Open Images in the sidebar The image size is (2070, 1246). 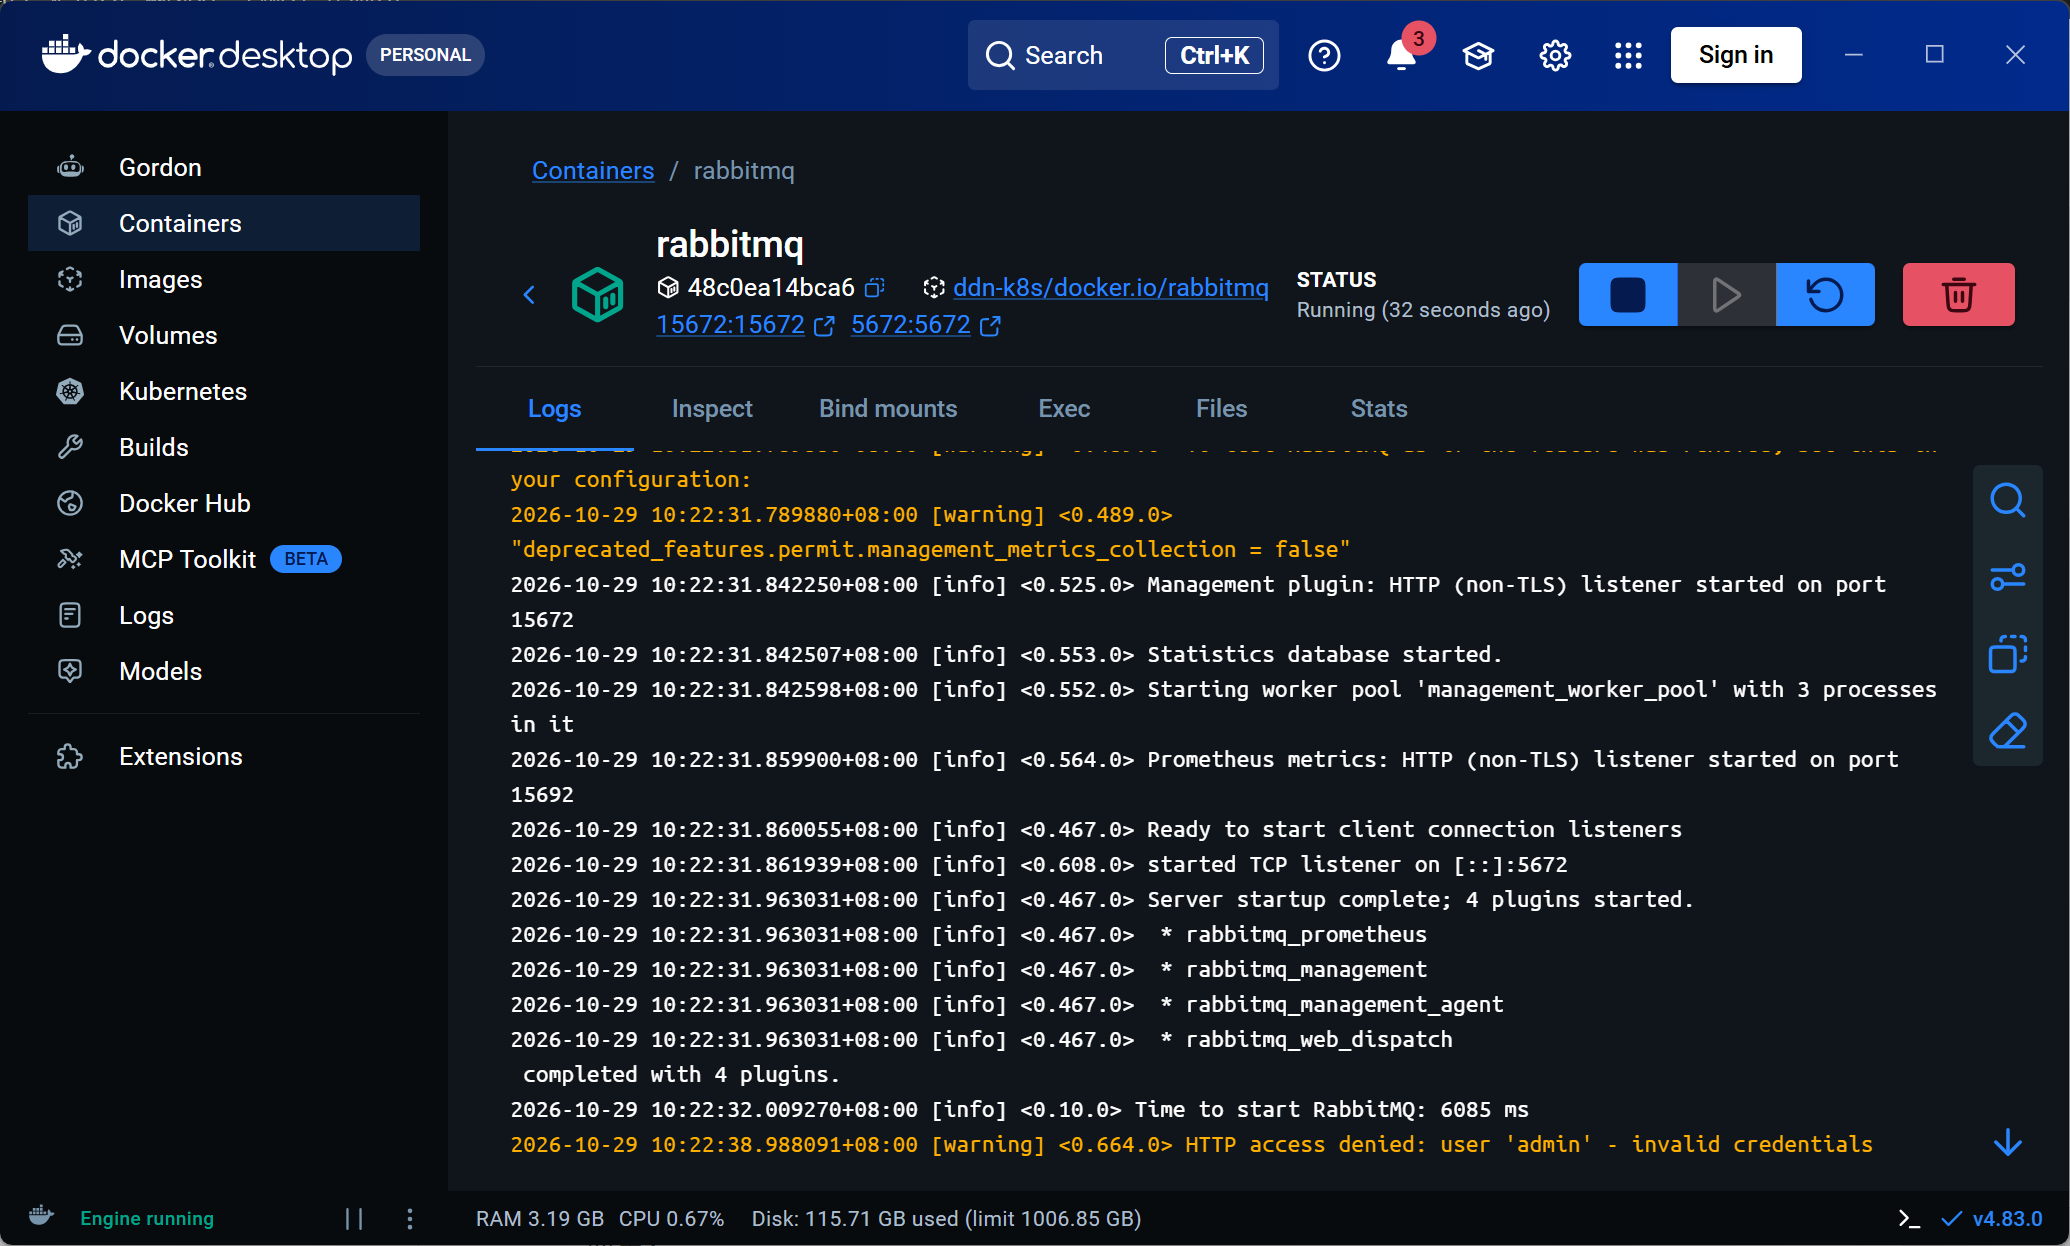[x=224, y=279]
